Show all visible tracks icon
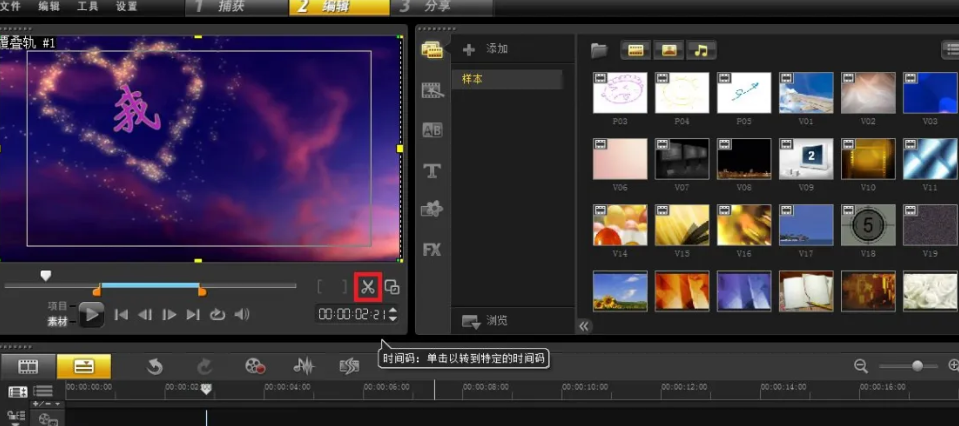This screenshot has height=426, width=959. tap(17, 392)
